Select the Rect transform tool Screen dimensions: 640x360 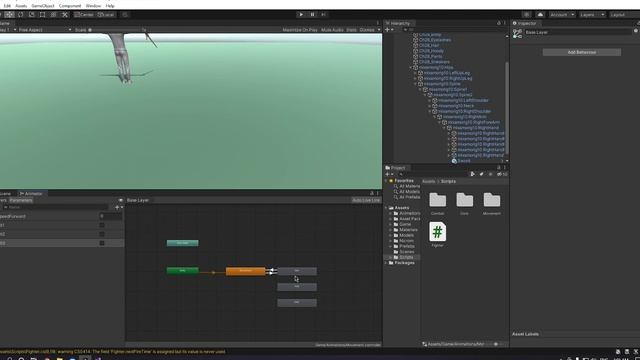[x=42, y=14]
